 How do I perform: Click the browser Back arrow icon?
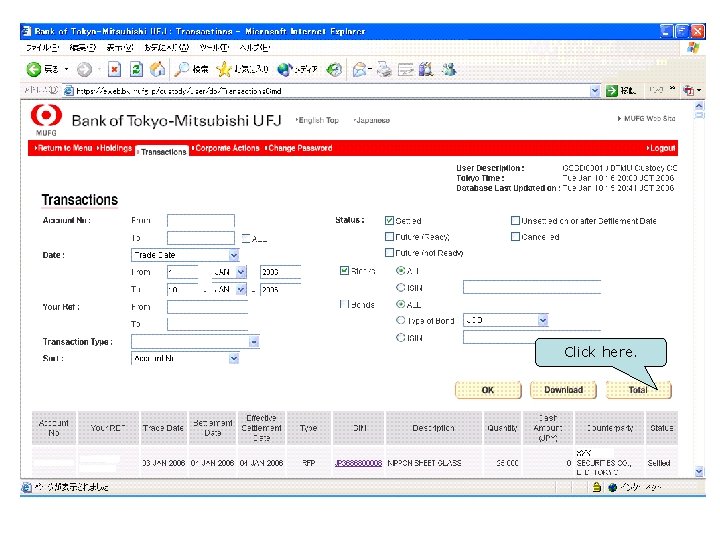[34, 69]
